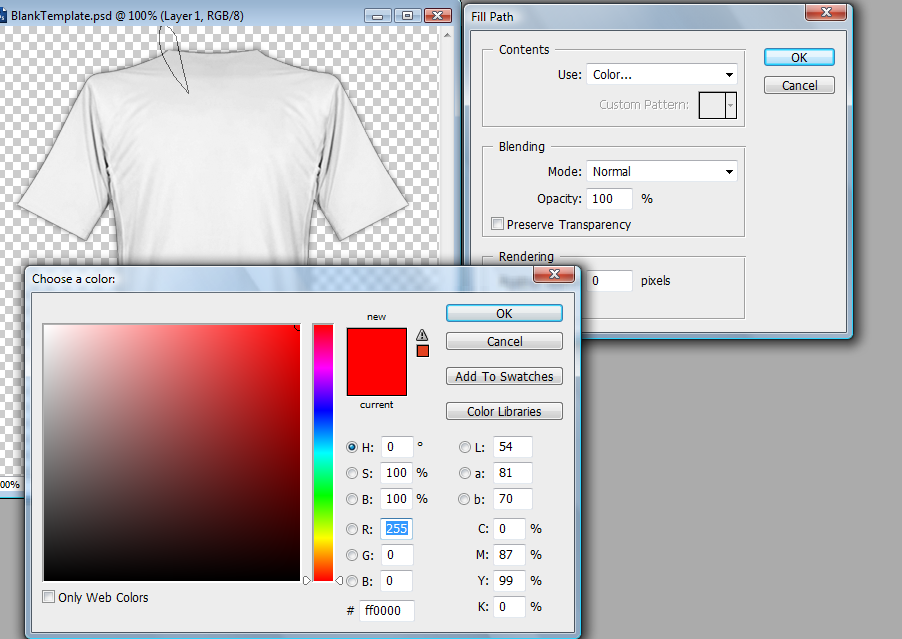This screenshot has height=639, width=902.
Task: Click the vertical hue spectrum slider
Action: point(323,453)
